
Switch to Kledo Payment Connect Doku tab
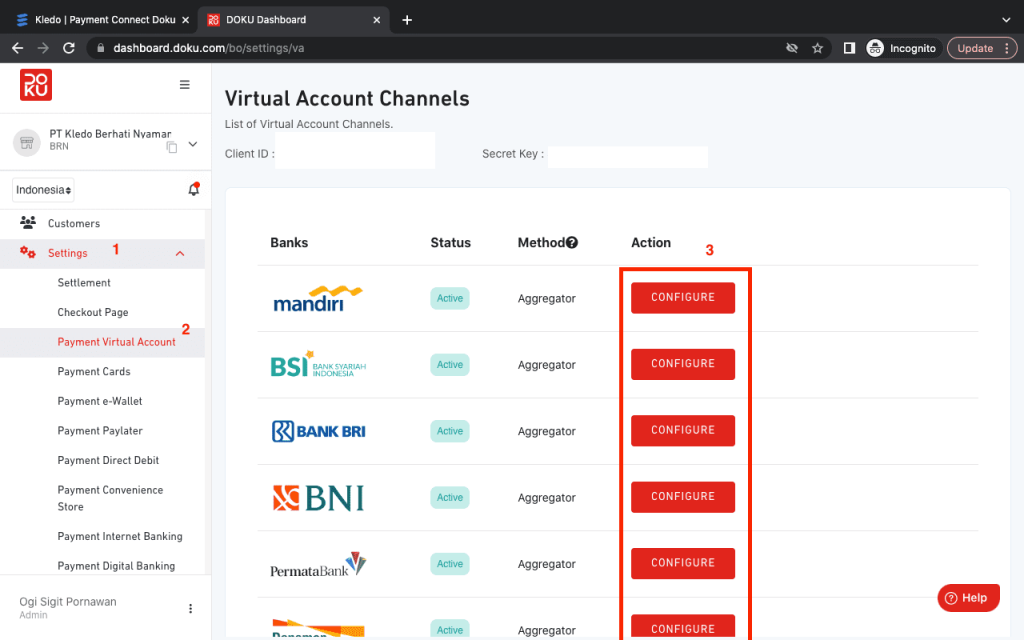pyautogui.click(x=103, y=20)
